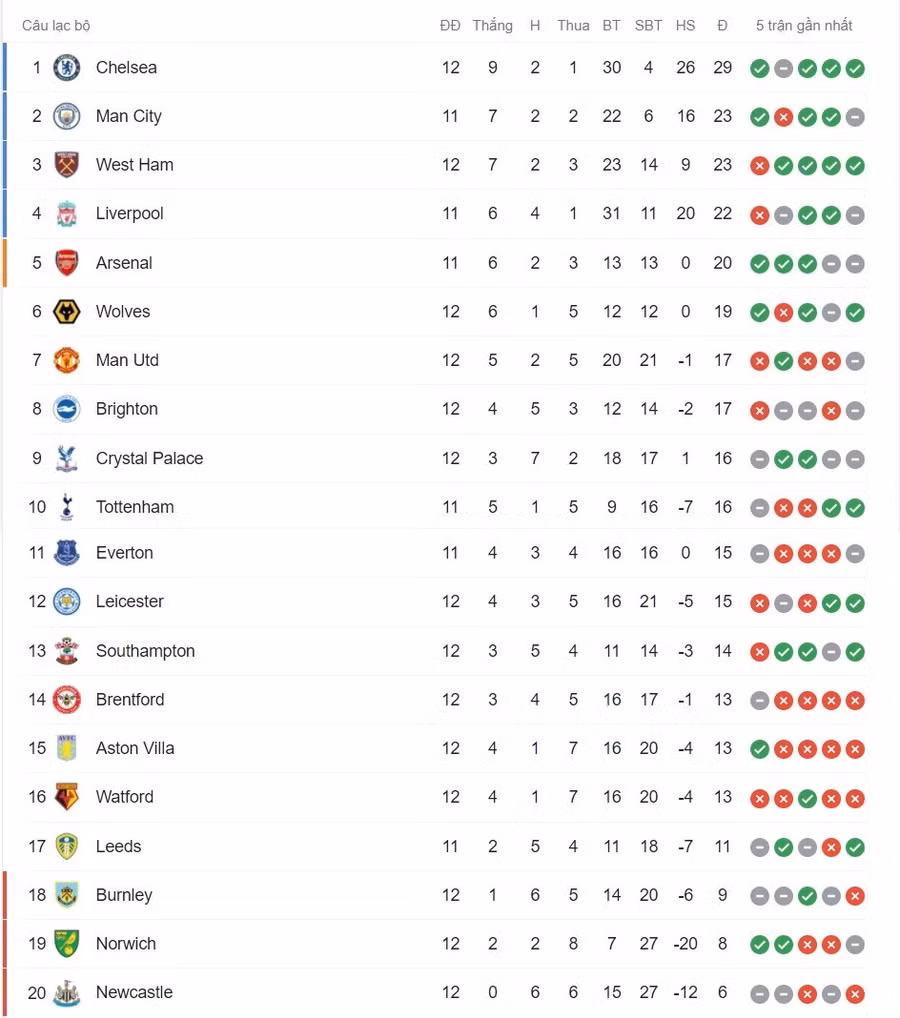Viewport: 900px width, 1018px height.
Task: Click the Newcastle crest icon
Action: pos(67,993)
